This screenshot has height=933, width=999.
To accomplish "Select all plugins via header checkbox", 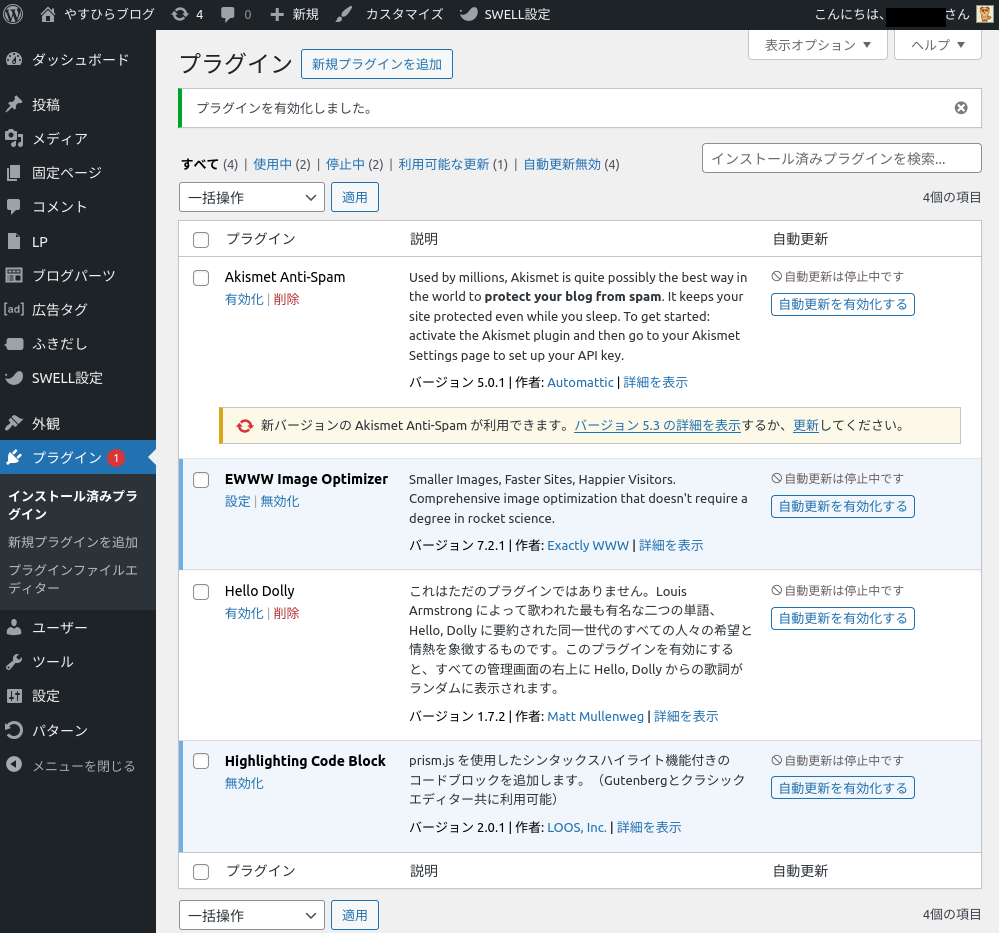I will point(201,240).
